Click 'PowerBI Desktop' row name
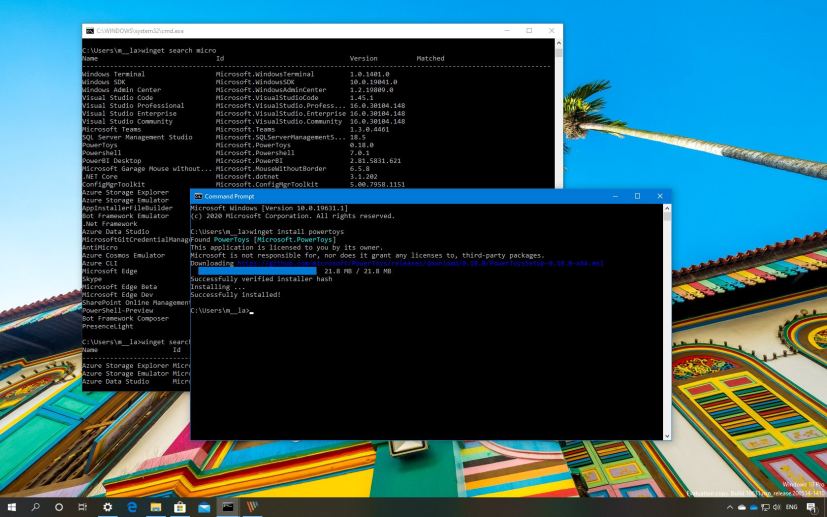This screenshot has width=827, height=517. pyautogui.click(x=112, y=161)
